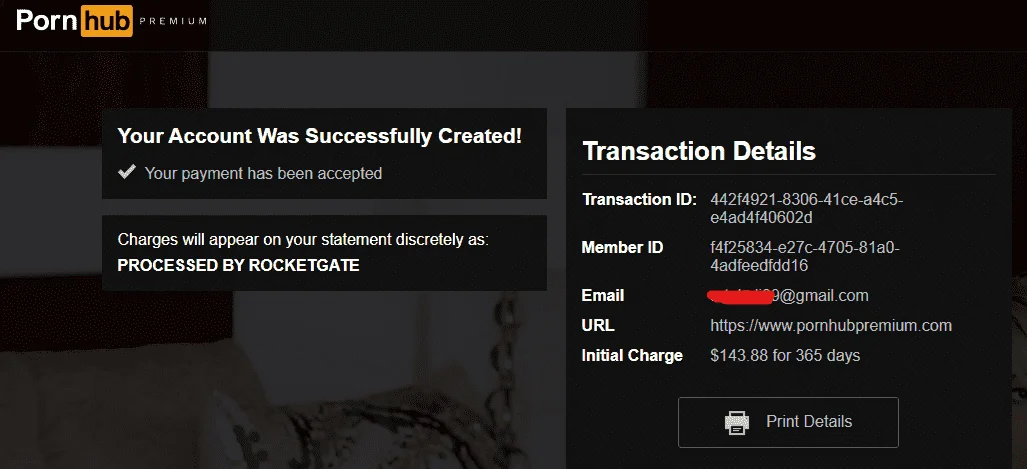Click the Transaction Details heading
This screenshot has height=469, width=1027.
[x=699, y=151]
